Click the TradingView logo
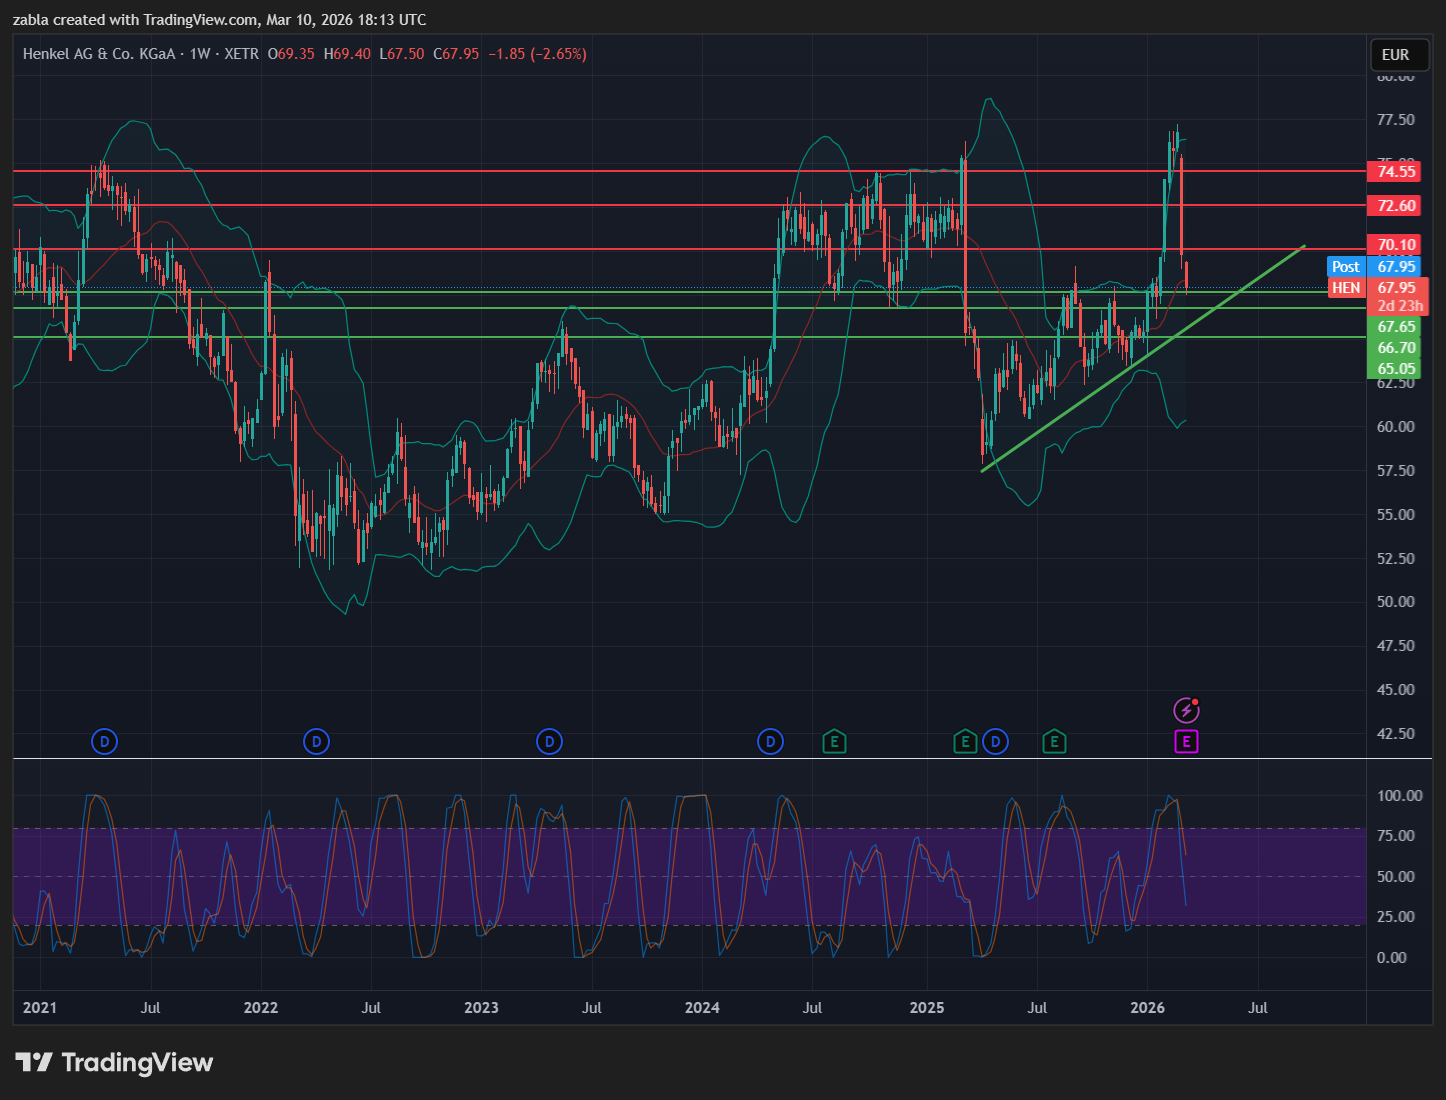Screen dimensions: 1446x1100 pos(114,1062)
